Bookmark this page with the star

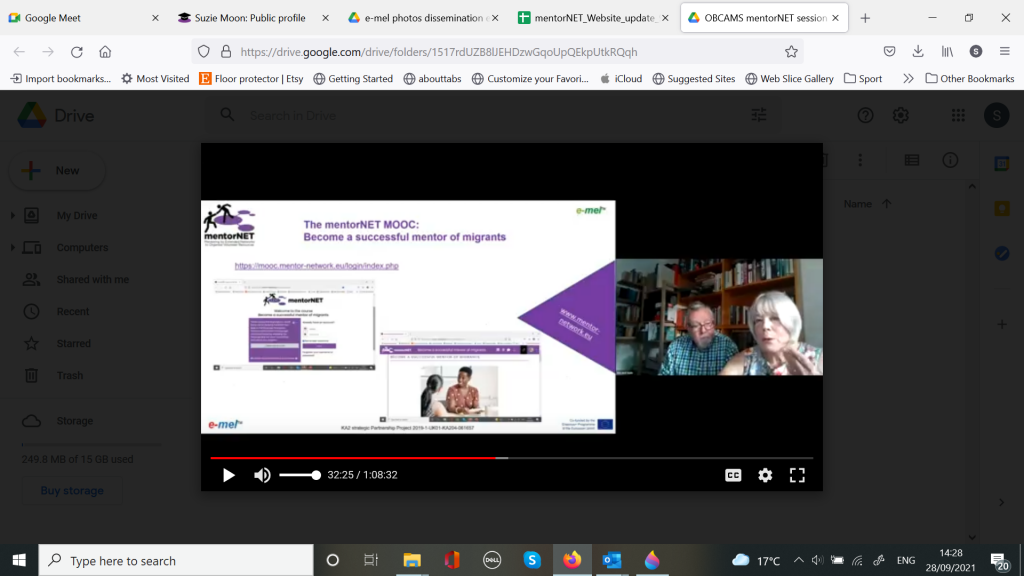click(792, 52)
